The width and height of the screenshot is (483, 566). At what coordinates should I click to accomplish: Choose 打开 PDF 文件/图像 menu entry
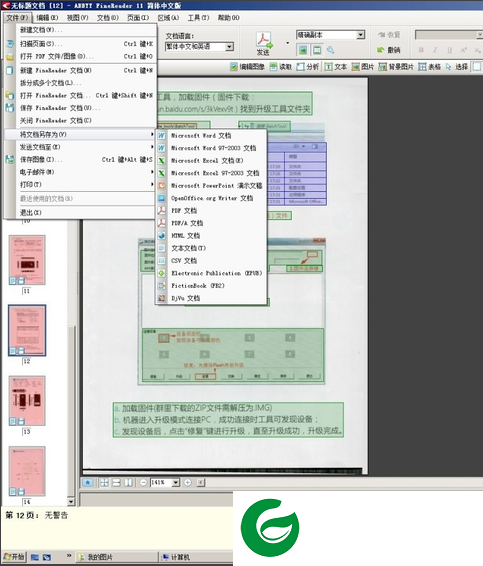click(81, 56)
